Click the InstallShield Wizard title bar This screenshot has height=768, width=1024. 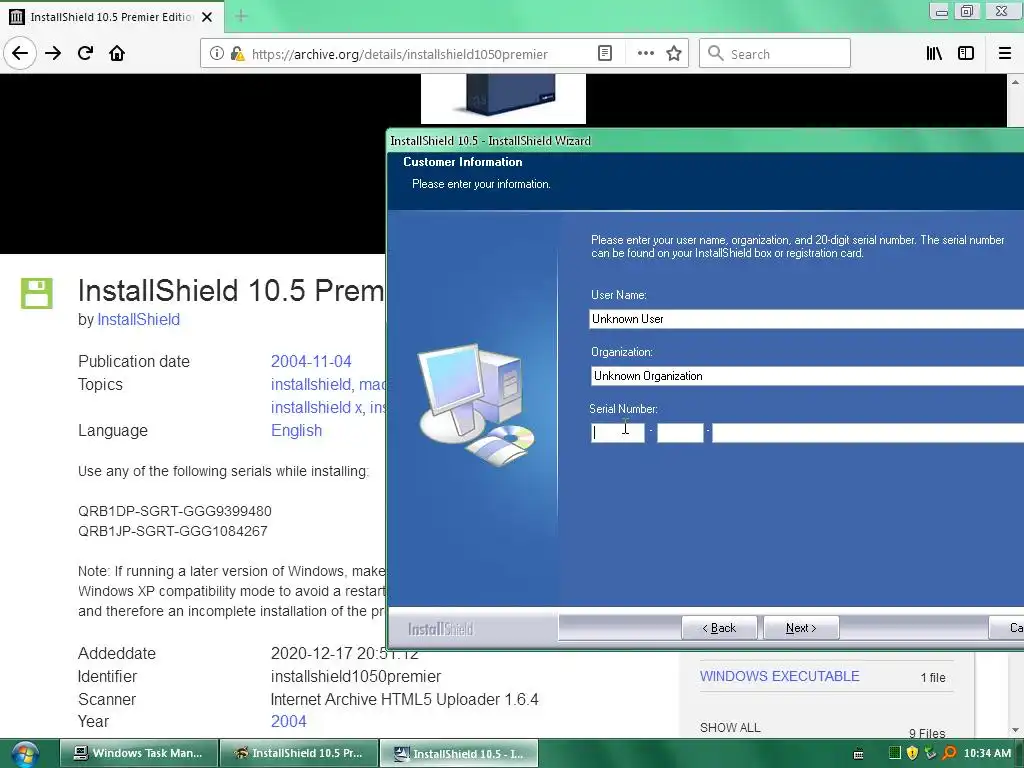(x=705, y=140)
